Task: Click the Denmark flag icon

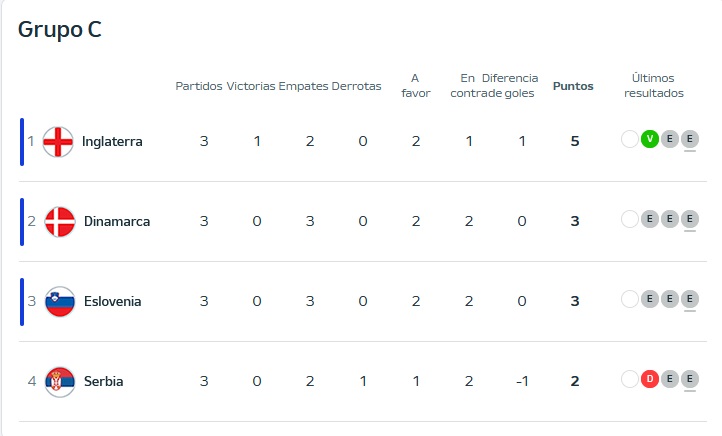Action: [60, 221]
